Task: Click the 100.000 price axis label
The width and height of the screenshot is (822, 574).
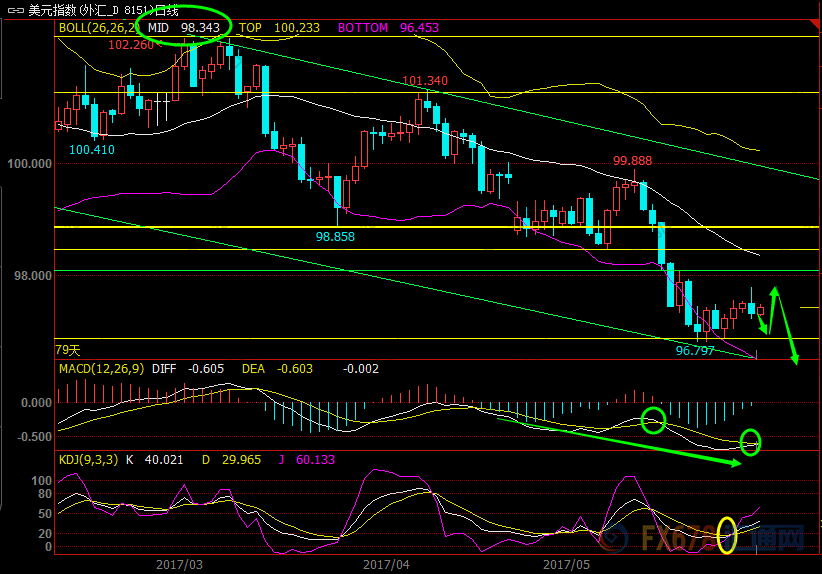Action: [29, 164]
